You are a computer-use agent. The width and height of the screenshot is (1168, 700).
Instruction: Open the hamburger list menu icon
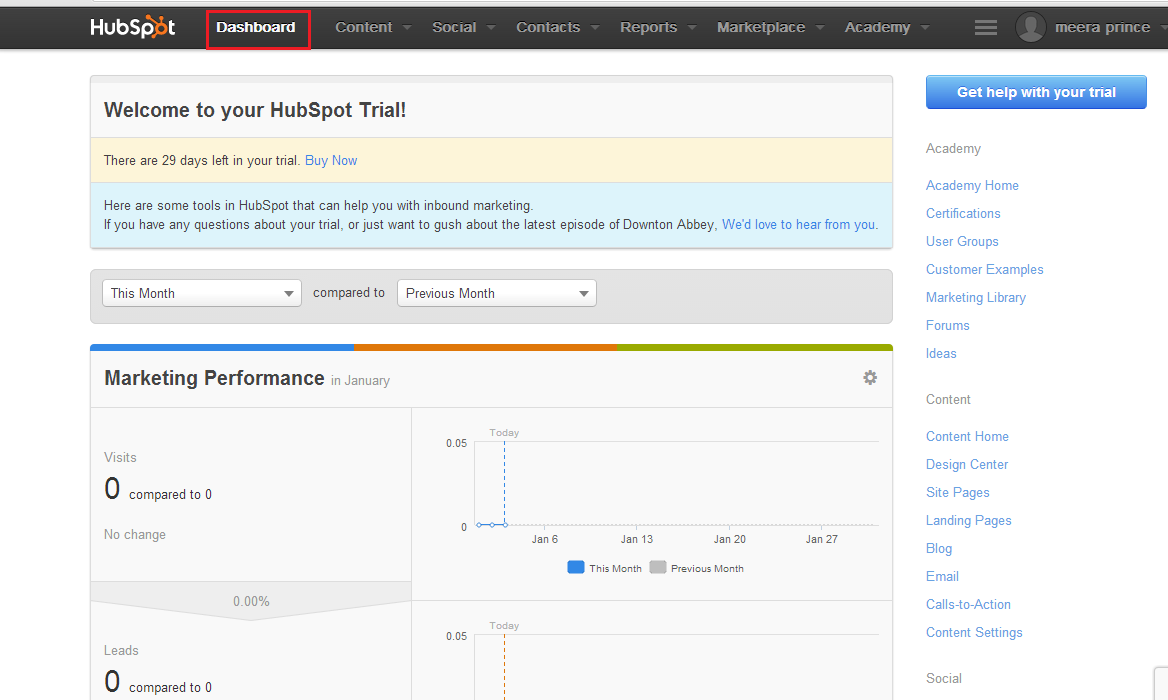point(986,28)
